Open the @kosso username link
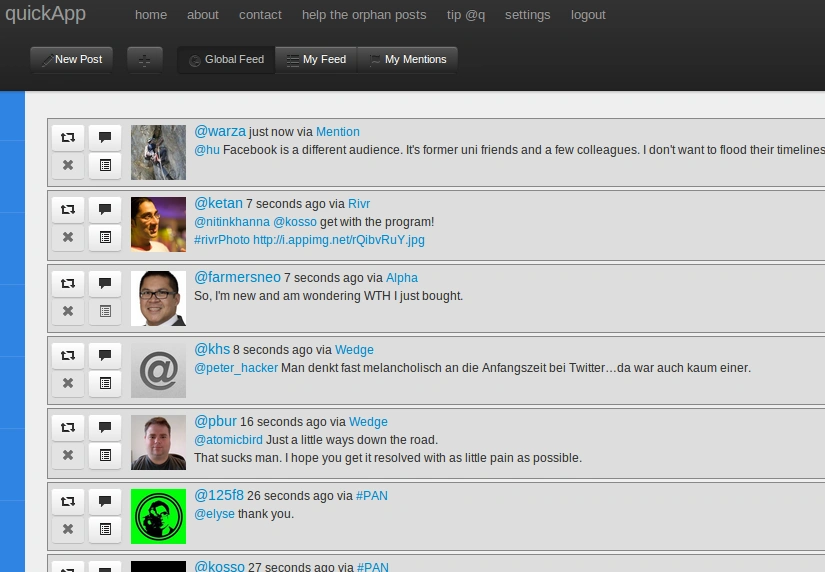Image resolution: width=825 pixels, height=572 pixels. pos(219,566)
